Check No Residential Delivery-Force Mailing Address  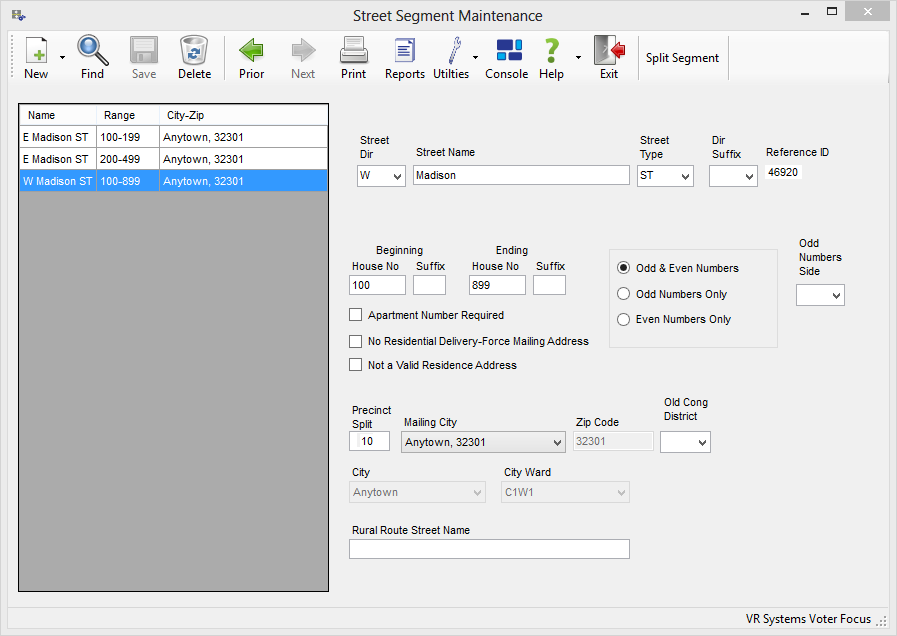pos(355,341)
